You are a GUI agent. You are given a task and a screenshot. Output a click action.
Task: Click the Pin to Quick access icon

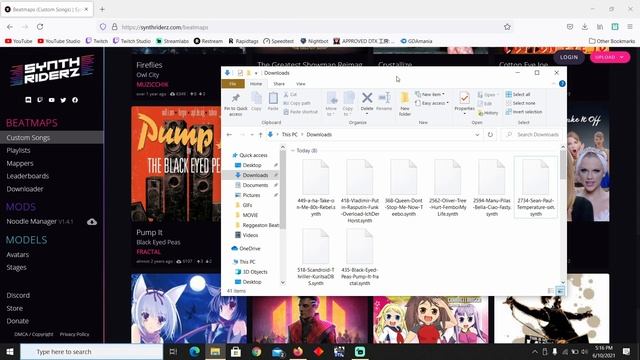(x=236, y=104)
